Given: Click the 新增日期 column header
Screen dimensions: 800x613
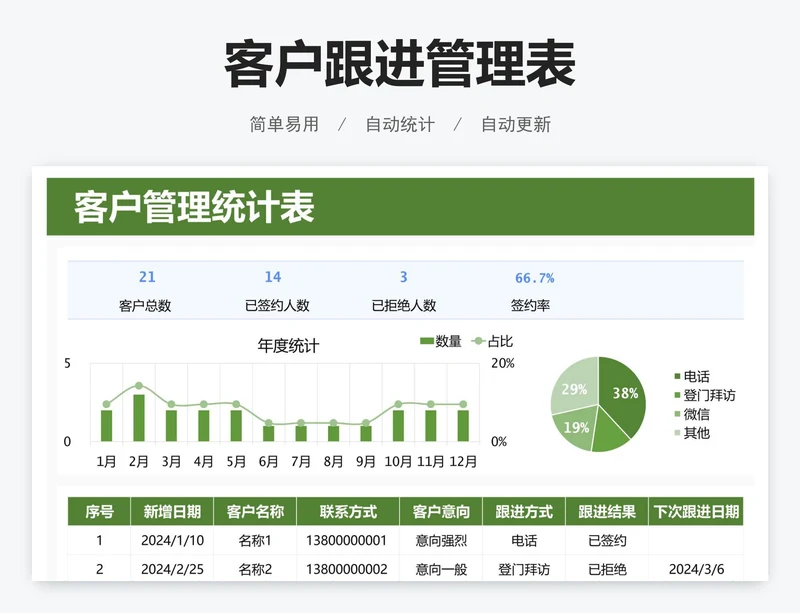Looking at the screenshot, I should 172,512.
